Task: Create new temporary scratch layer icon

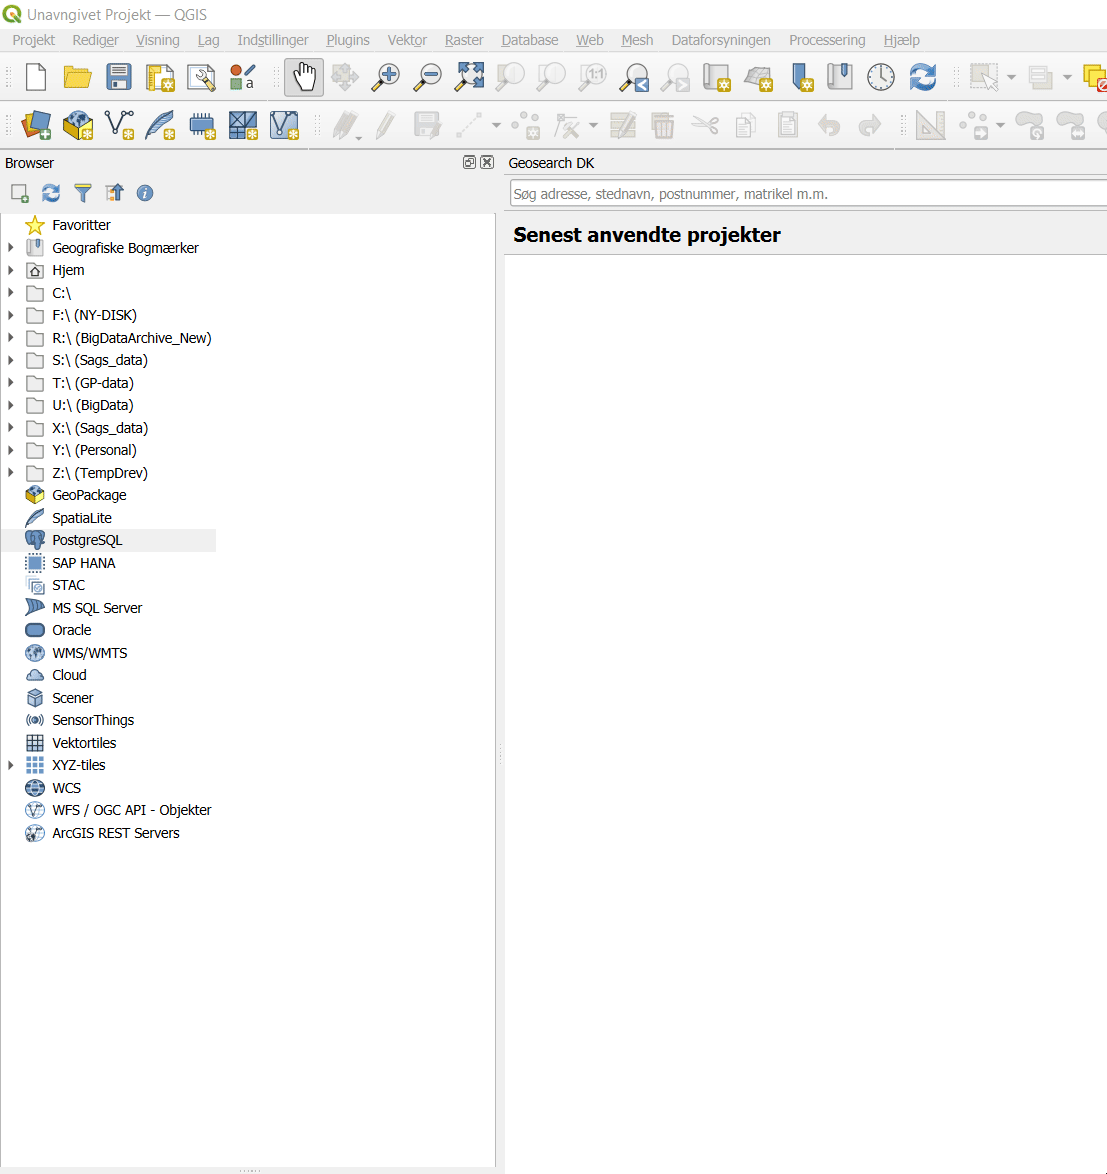Action: (x=202, y=125)
